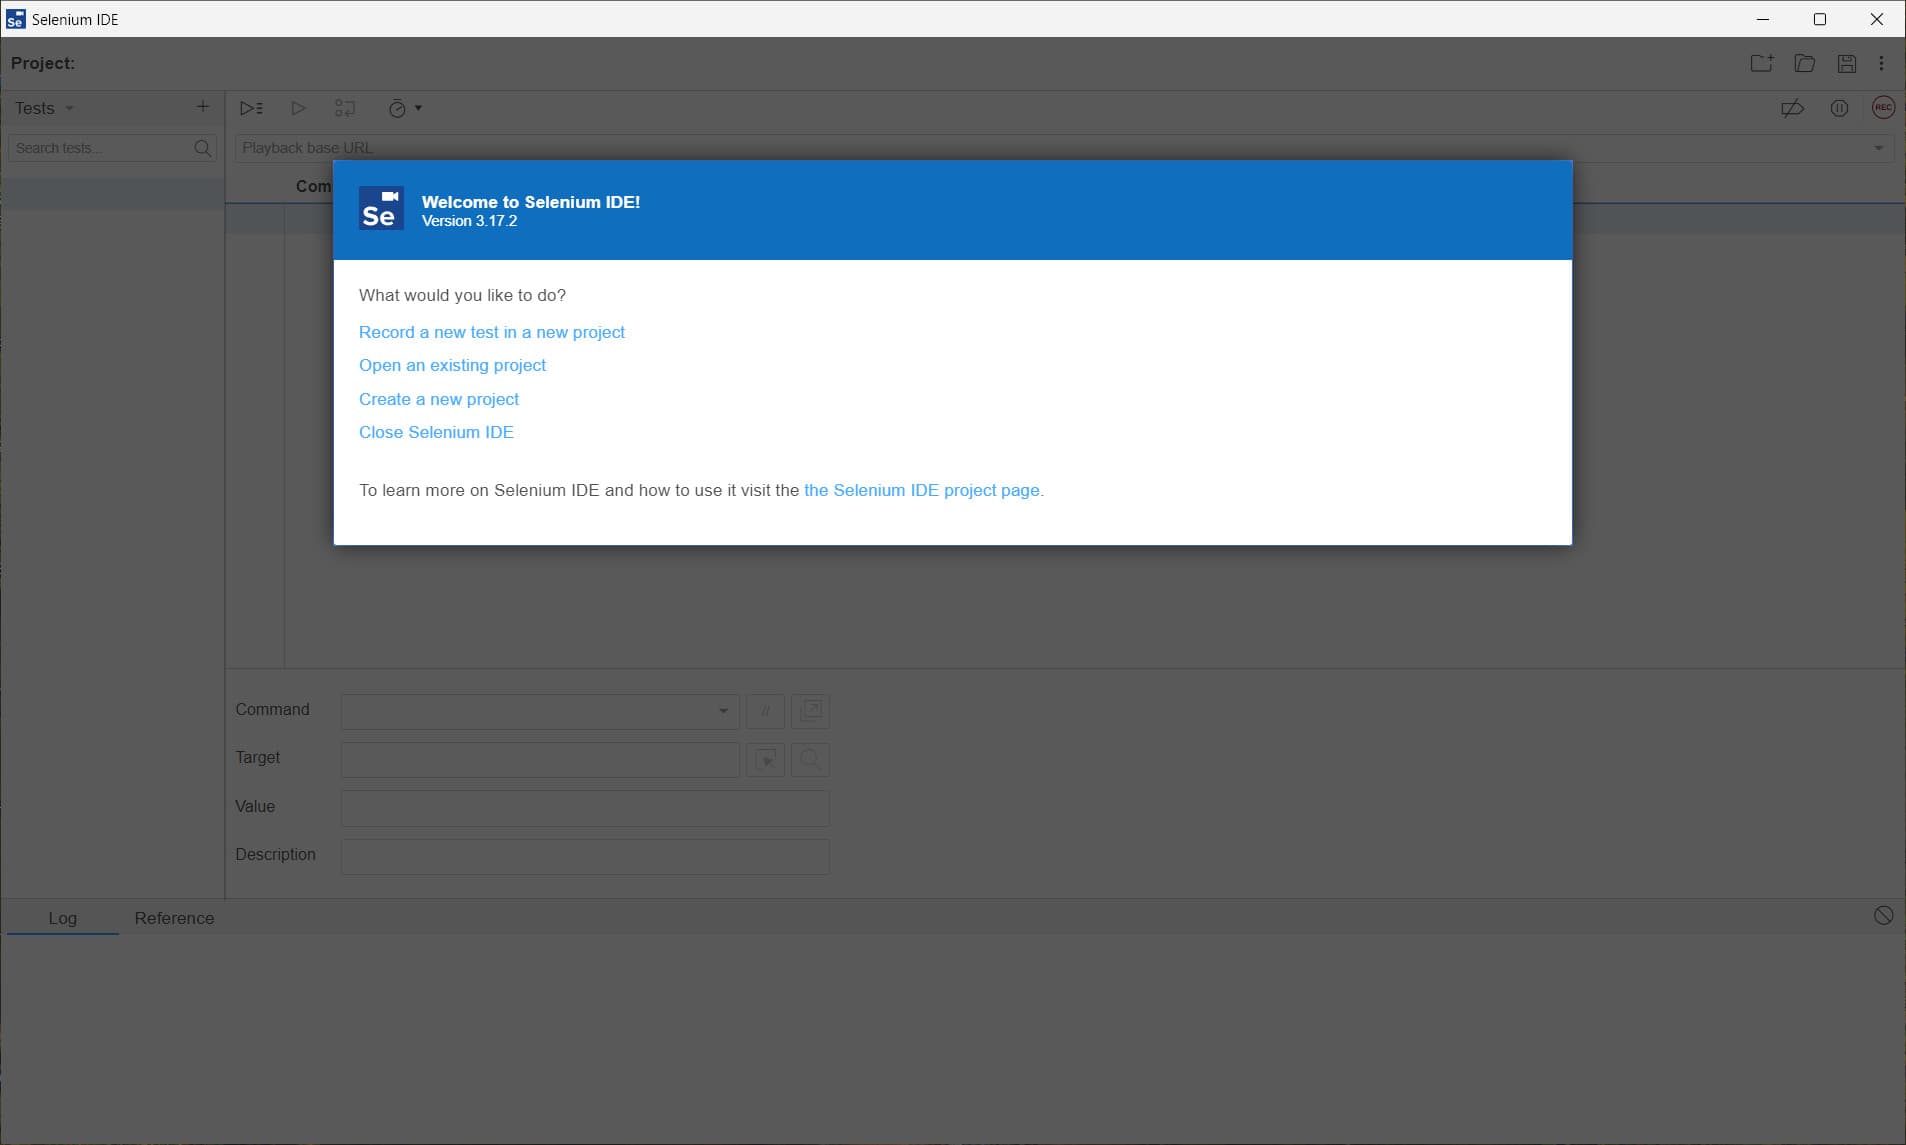Viewport: 1906px width, 1145px height.
Task: Click the create new project icon
Action: (x=1762, y=63)
